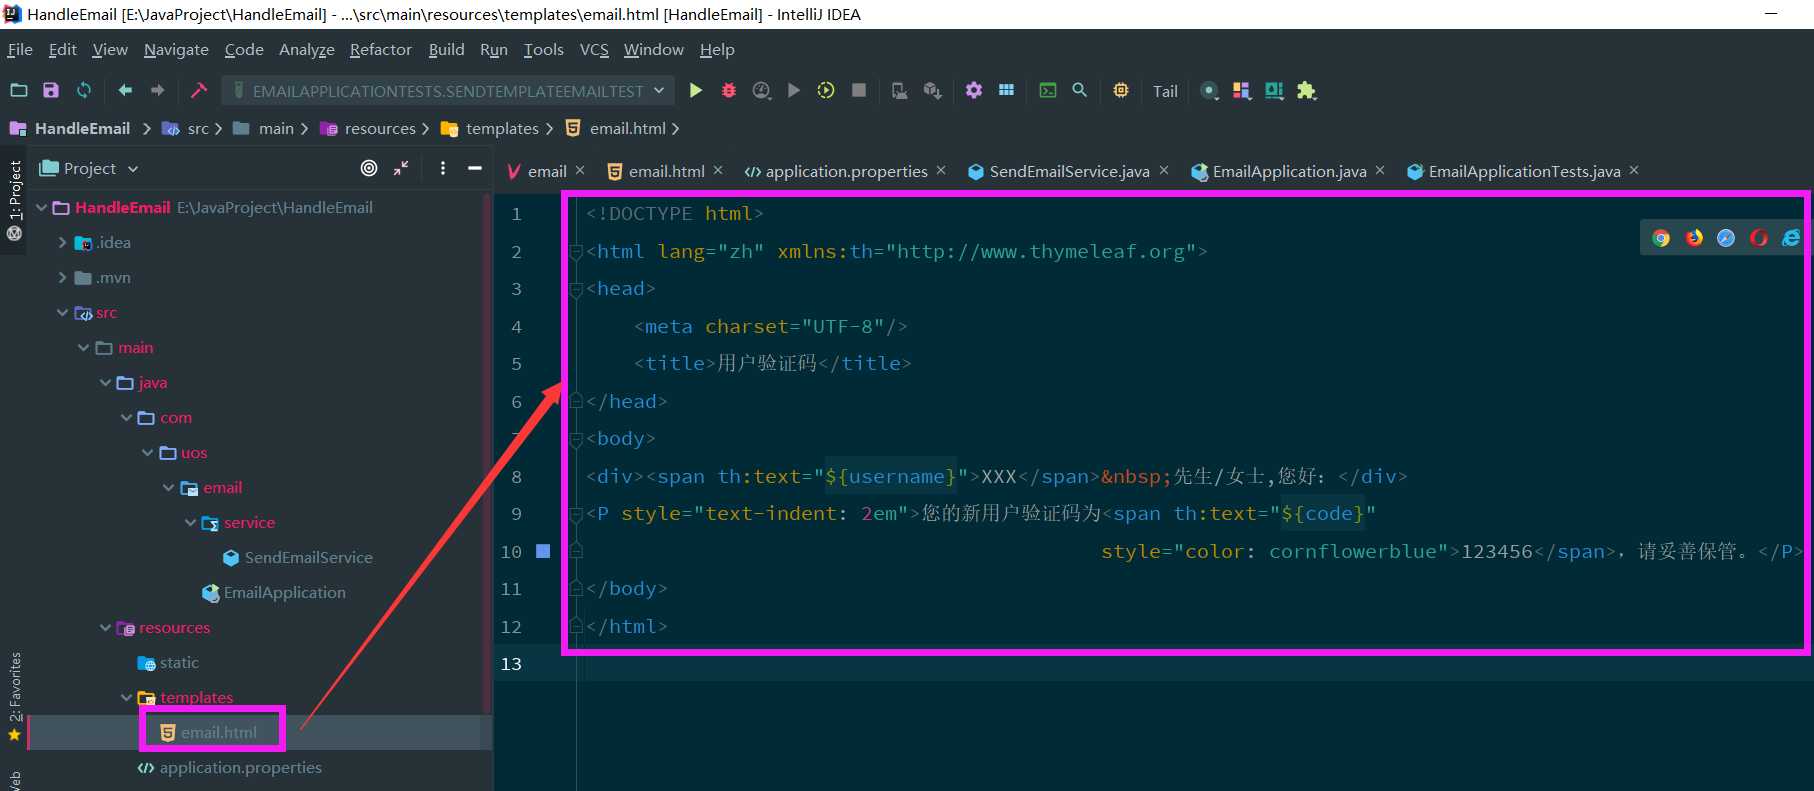Expand the .mvn folder

tap(62, 277)
